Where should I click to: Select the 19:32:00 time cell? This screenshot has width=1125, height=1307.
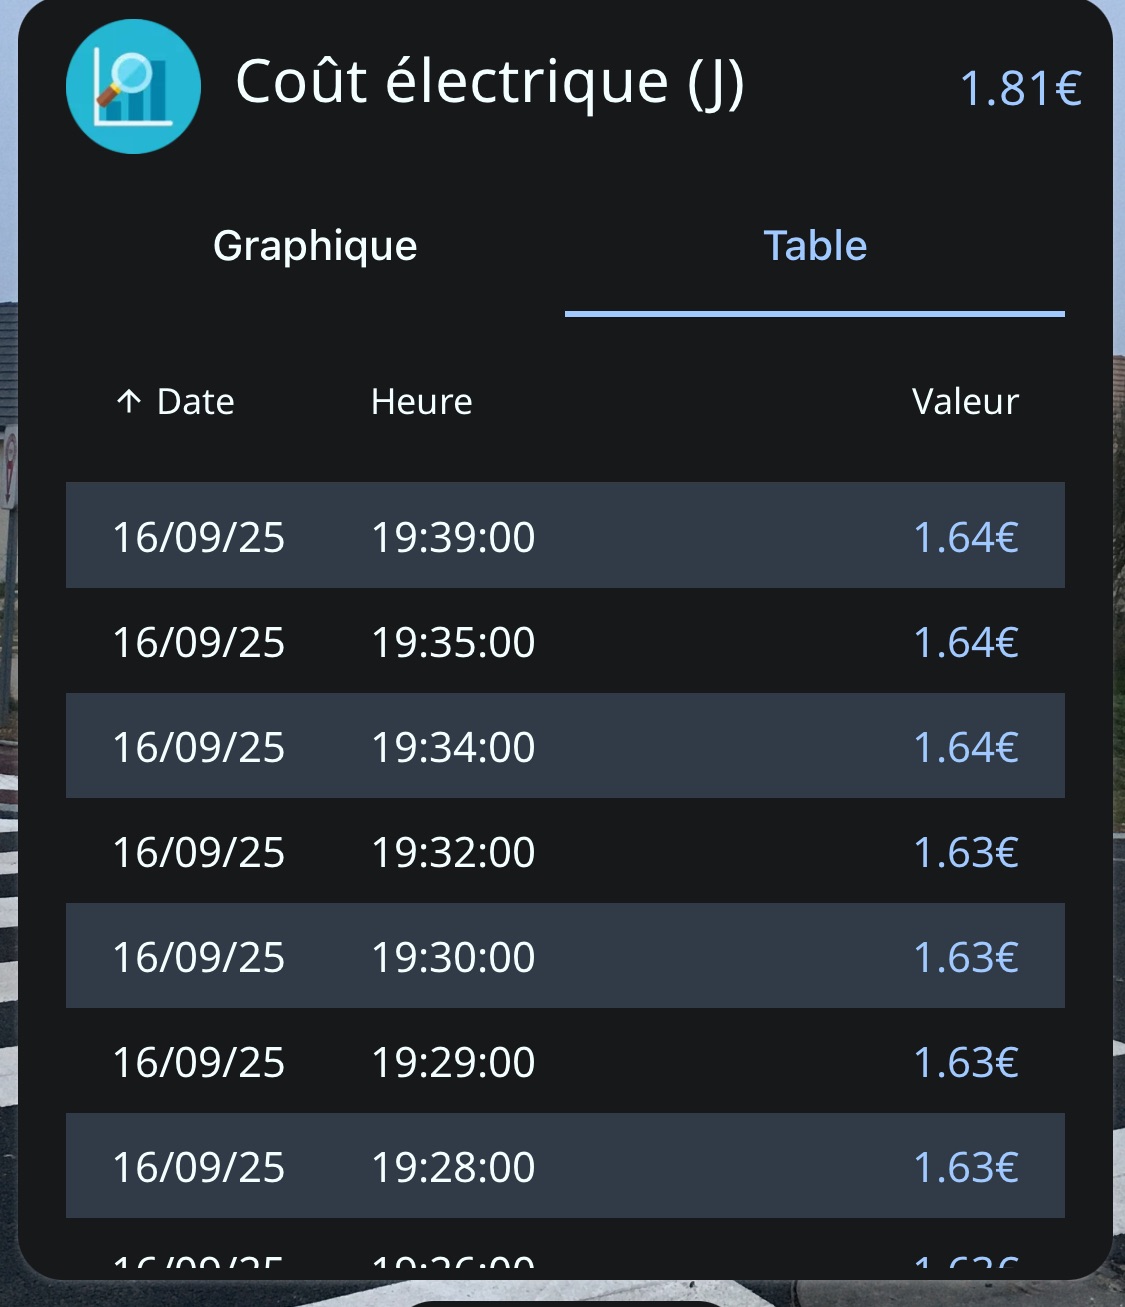tap(453, 853)
